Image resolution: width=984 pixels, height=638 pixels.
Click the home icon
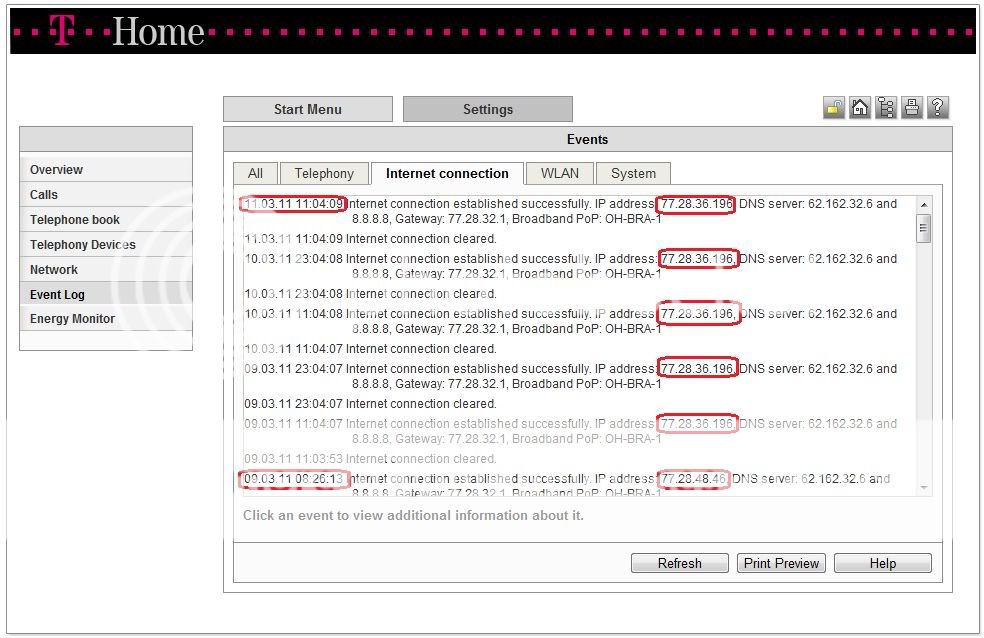pos(860,108)
